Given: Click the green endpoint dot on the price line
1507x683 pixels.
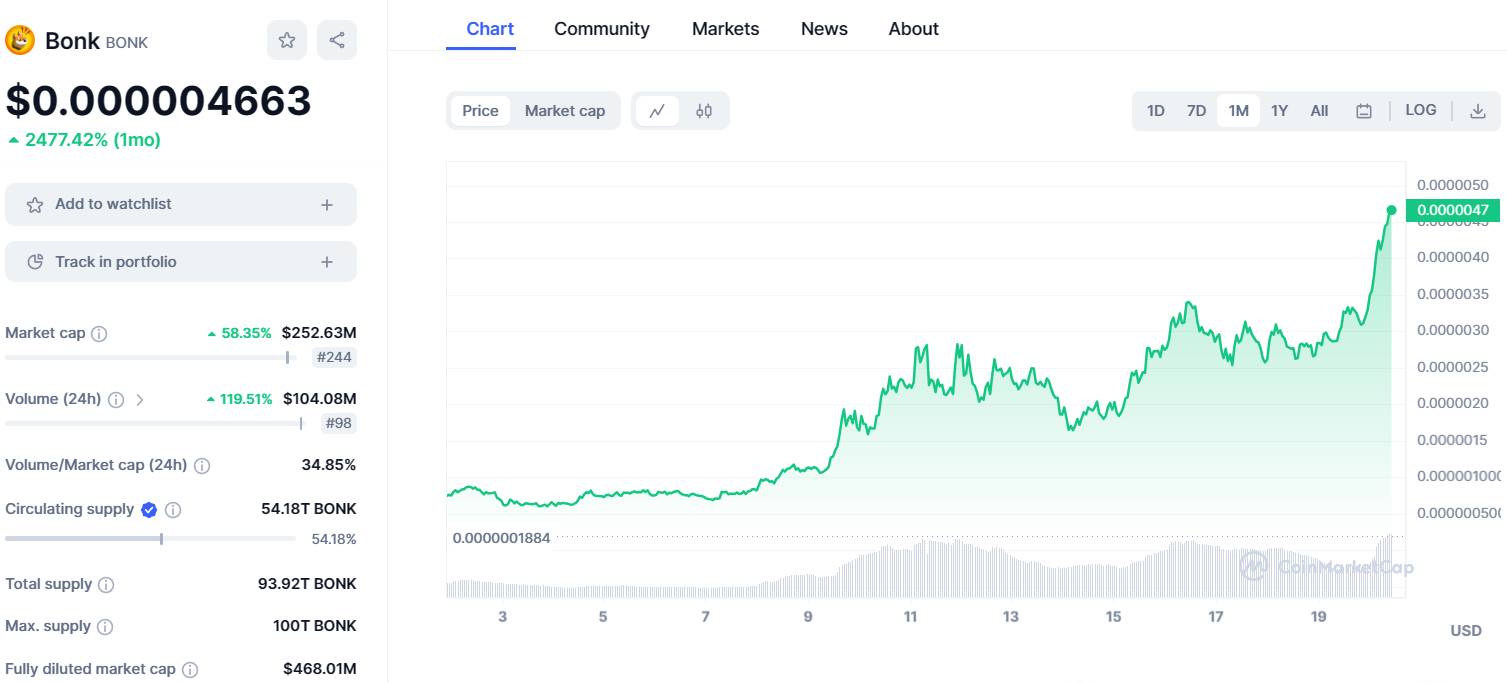Looking at the screenshot, I should click(x=1391, y=210).
